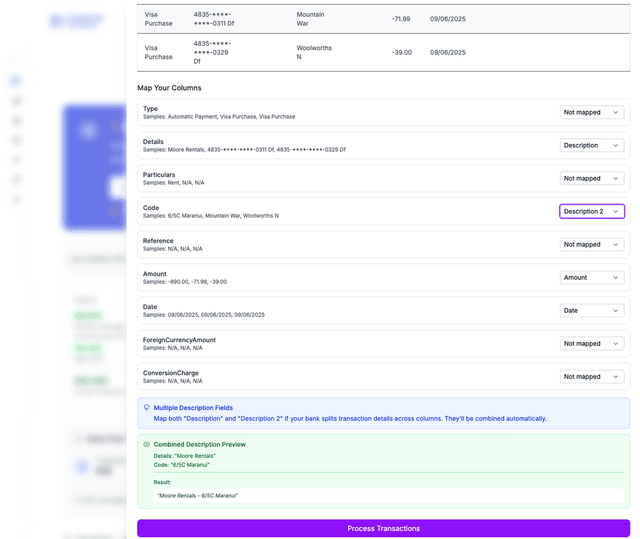Click the Map Your Columns heading
Image resolution: width=640 pixels, height=539 pixels.
tap(172, 88)
